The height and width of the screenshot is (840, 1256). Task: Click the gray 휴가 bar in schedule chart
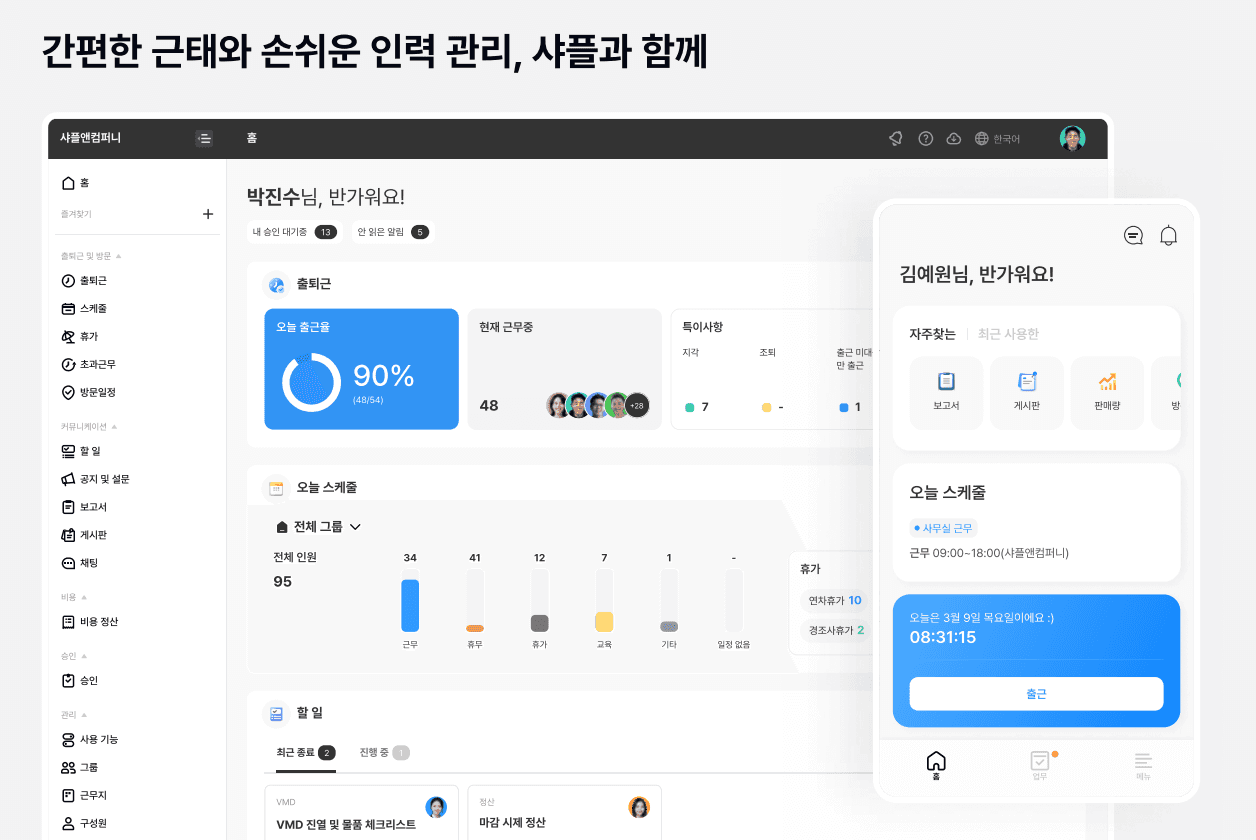[539, 623]
